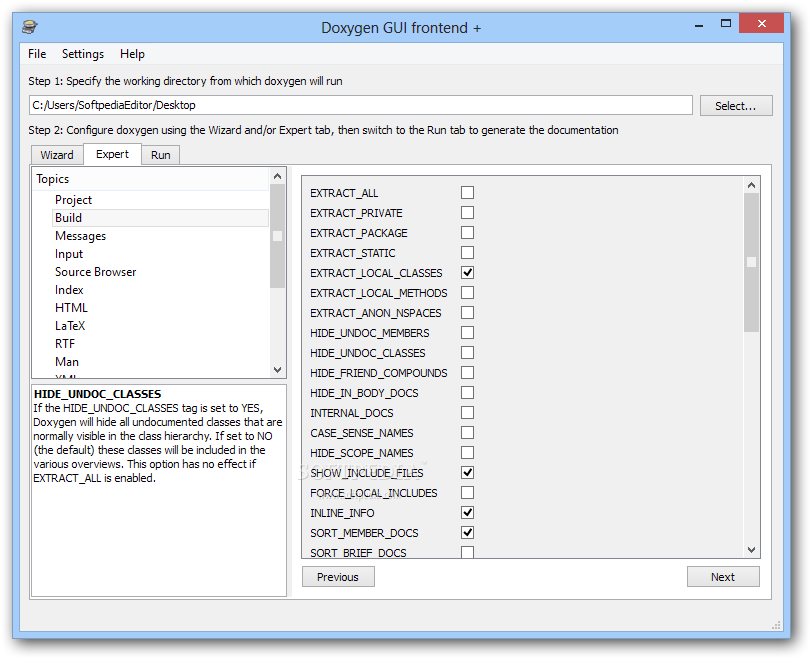Image resolution: width=811 pixels, height=659 pixels.
Task: Click the working directory path field
Action: point(361,105)
